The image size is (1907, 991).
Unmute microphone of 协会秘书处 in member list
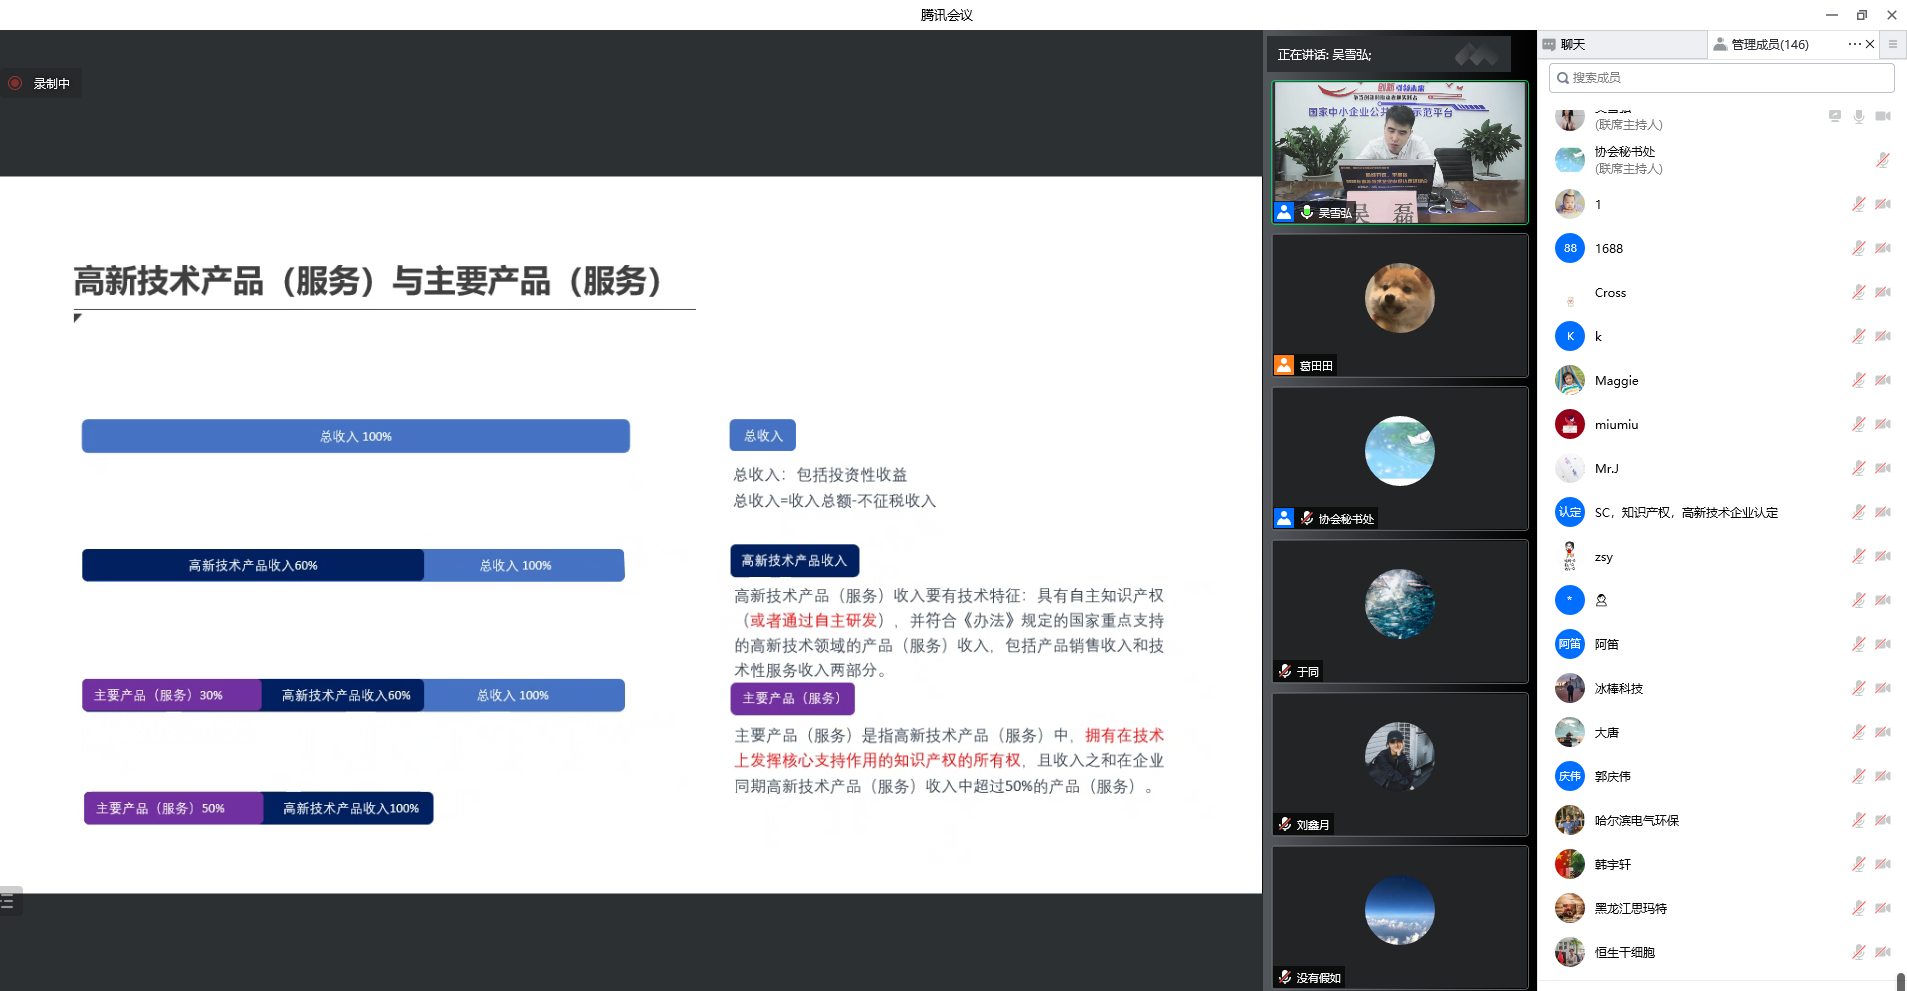tap(1882, 160)
